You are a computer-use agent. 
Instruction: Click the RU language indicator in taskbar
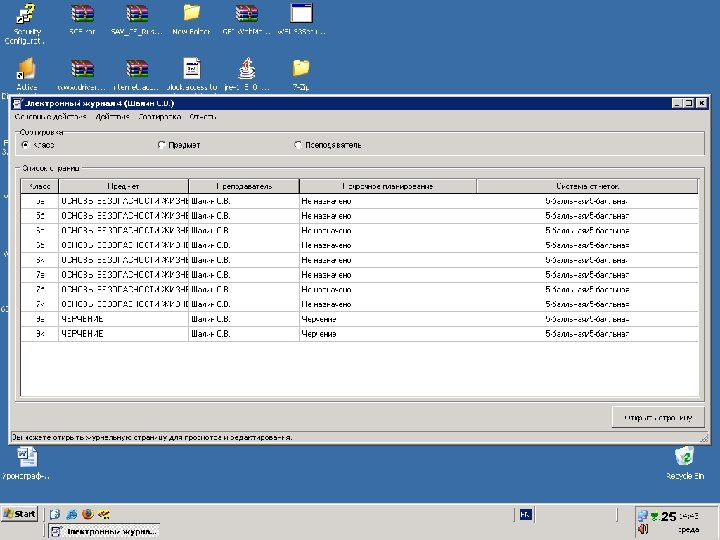pos(525,514)
